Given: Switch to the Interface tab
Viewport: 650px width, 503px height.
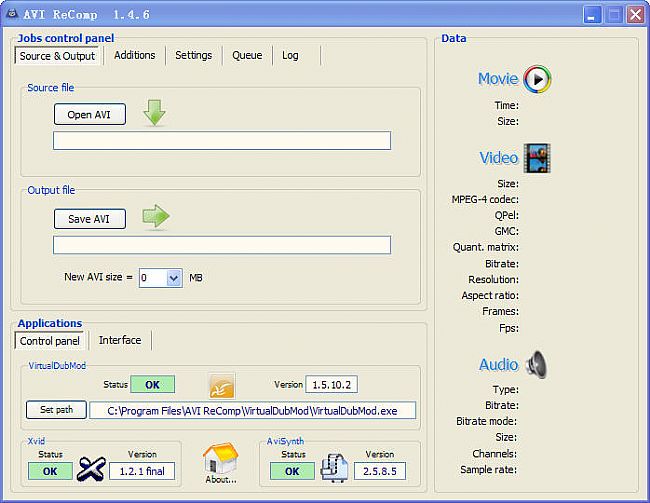Looking at the screenshot, I should pyautogui.click(x=120, y=340).
